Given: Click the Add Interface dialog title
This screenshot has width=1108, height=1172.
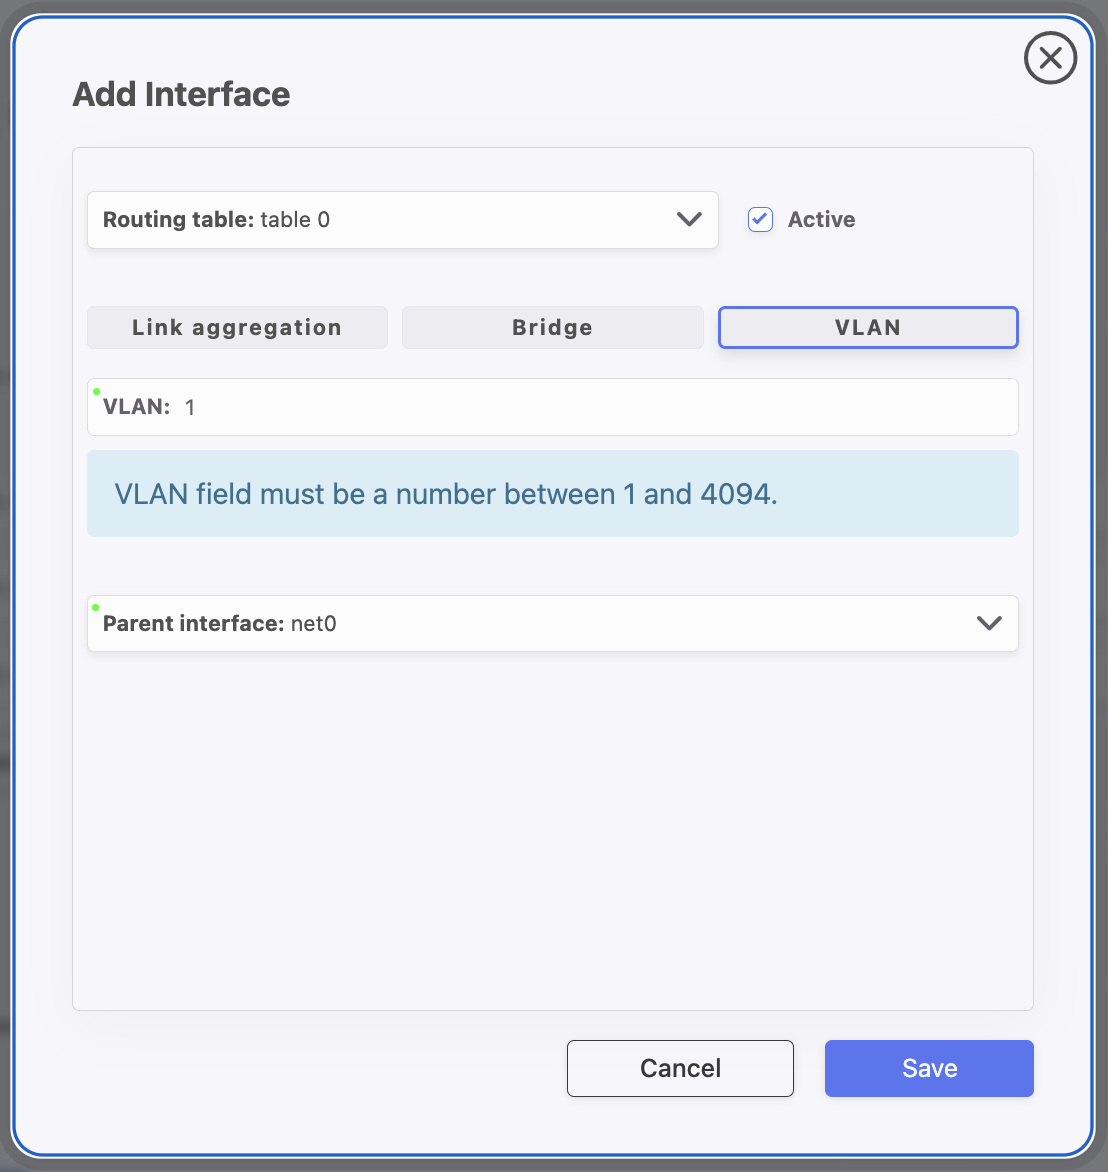Looking at the screenshot, I should click(x=181, y=94).
